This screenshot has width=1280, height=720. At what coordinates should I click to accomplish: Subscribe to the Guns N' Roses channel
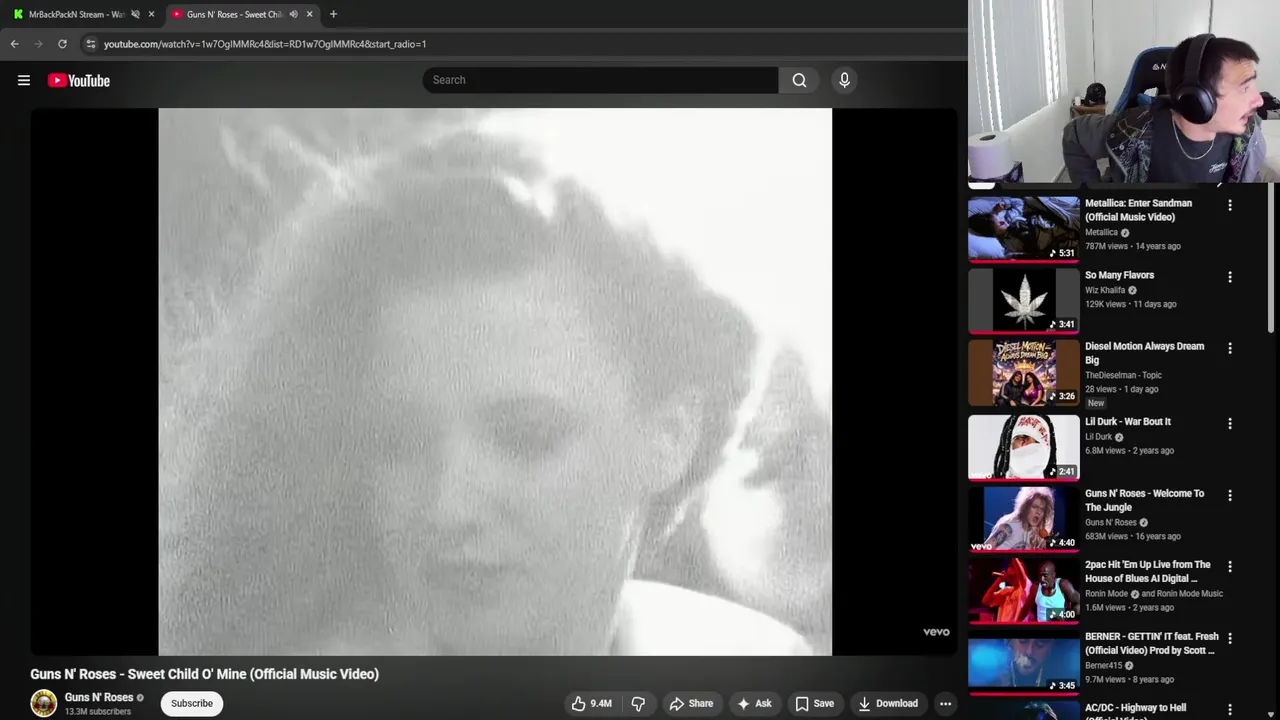coord(192,704)
